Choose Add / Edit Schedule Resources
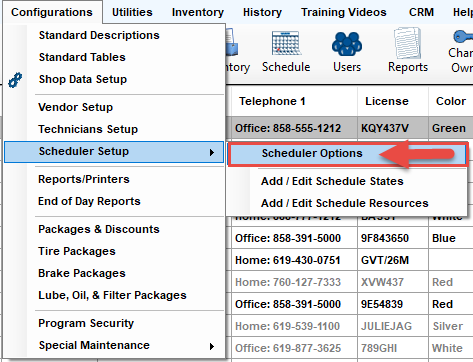Viewport: 473px width, 362px height. [x=345, y=203]
